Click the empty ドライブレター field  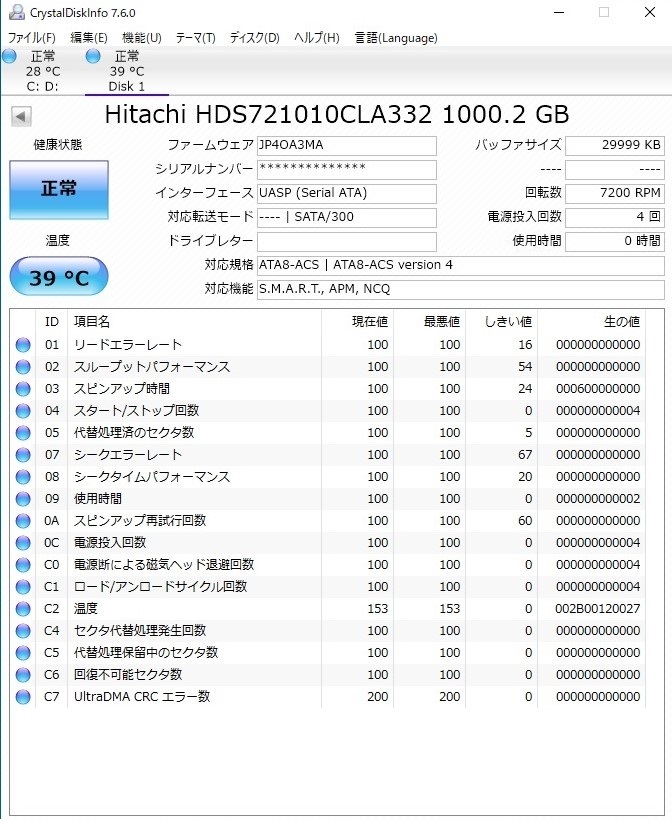[347, 241]
